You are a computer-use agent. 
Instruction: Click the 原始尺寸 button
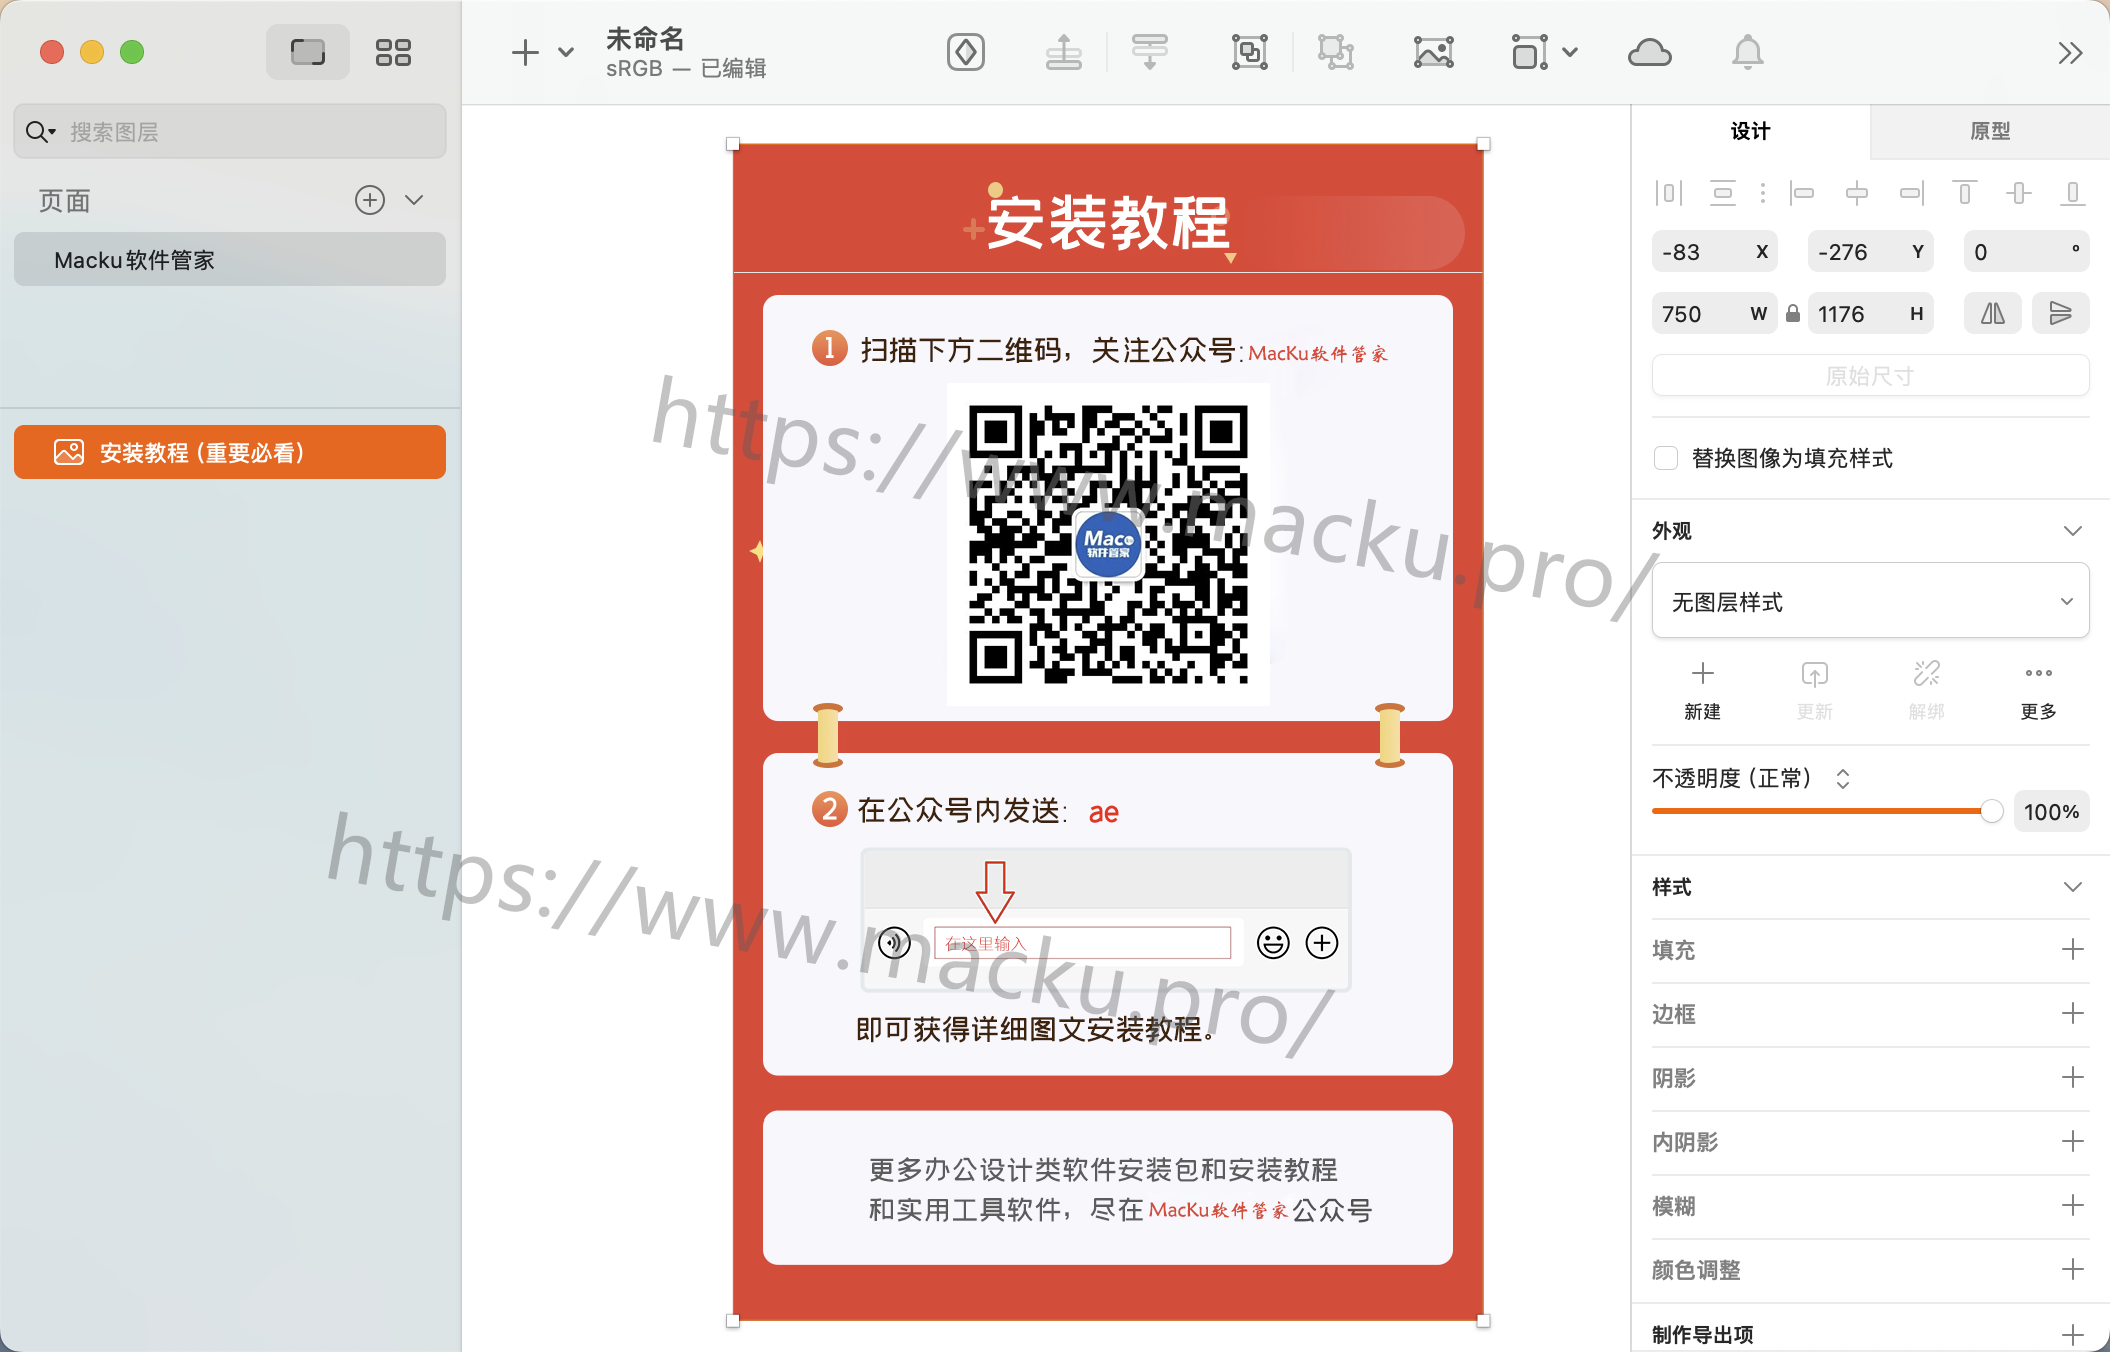[1870, 376]
